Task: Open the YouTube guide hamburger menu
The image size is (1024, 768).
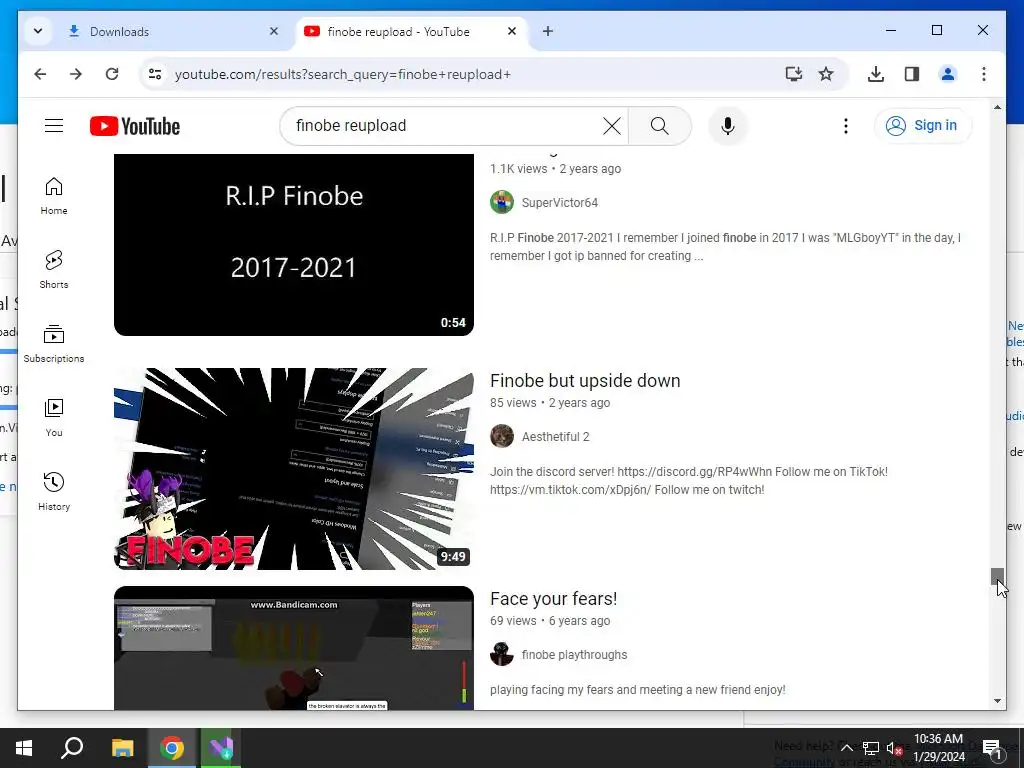Action: tap(54, 125)
